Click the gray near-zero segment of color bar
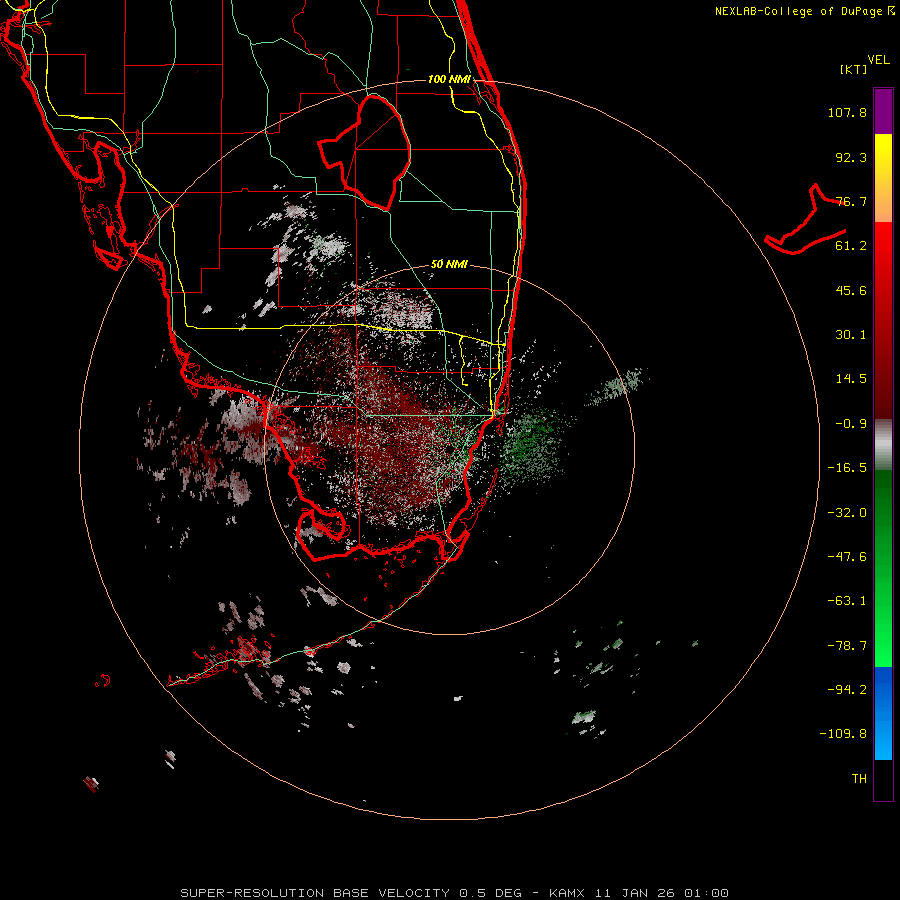Viewport: 900px width, 900px height. coord(883,445)
